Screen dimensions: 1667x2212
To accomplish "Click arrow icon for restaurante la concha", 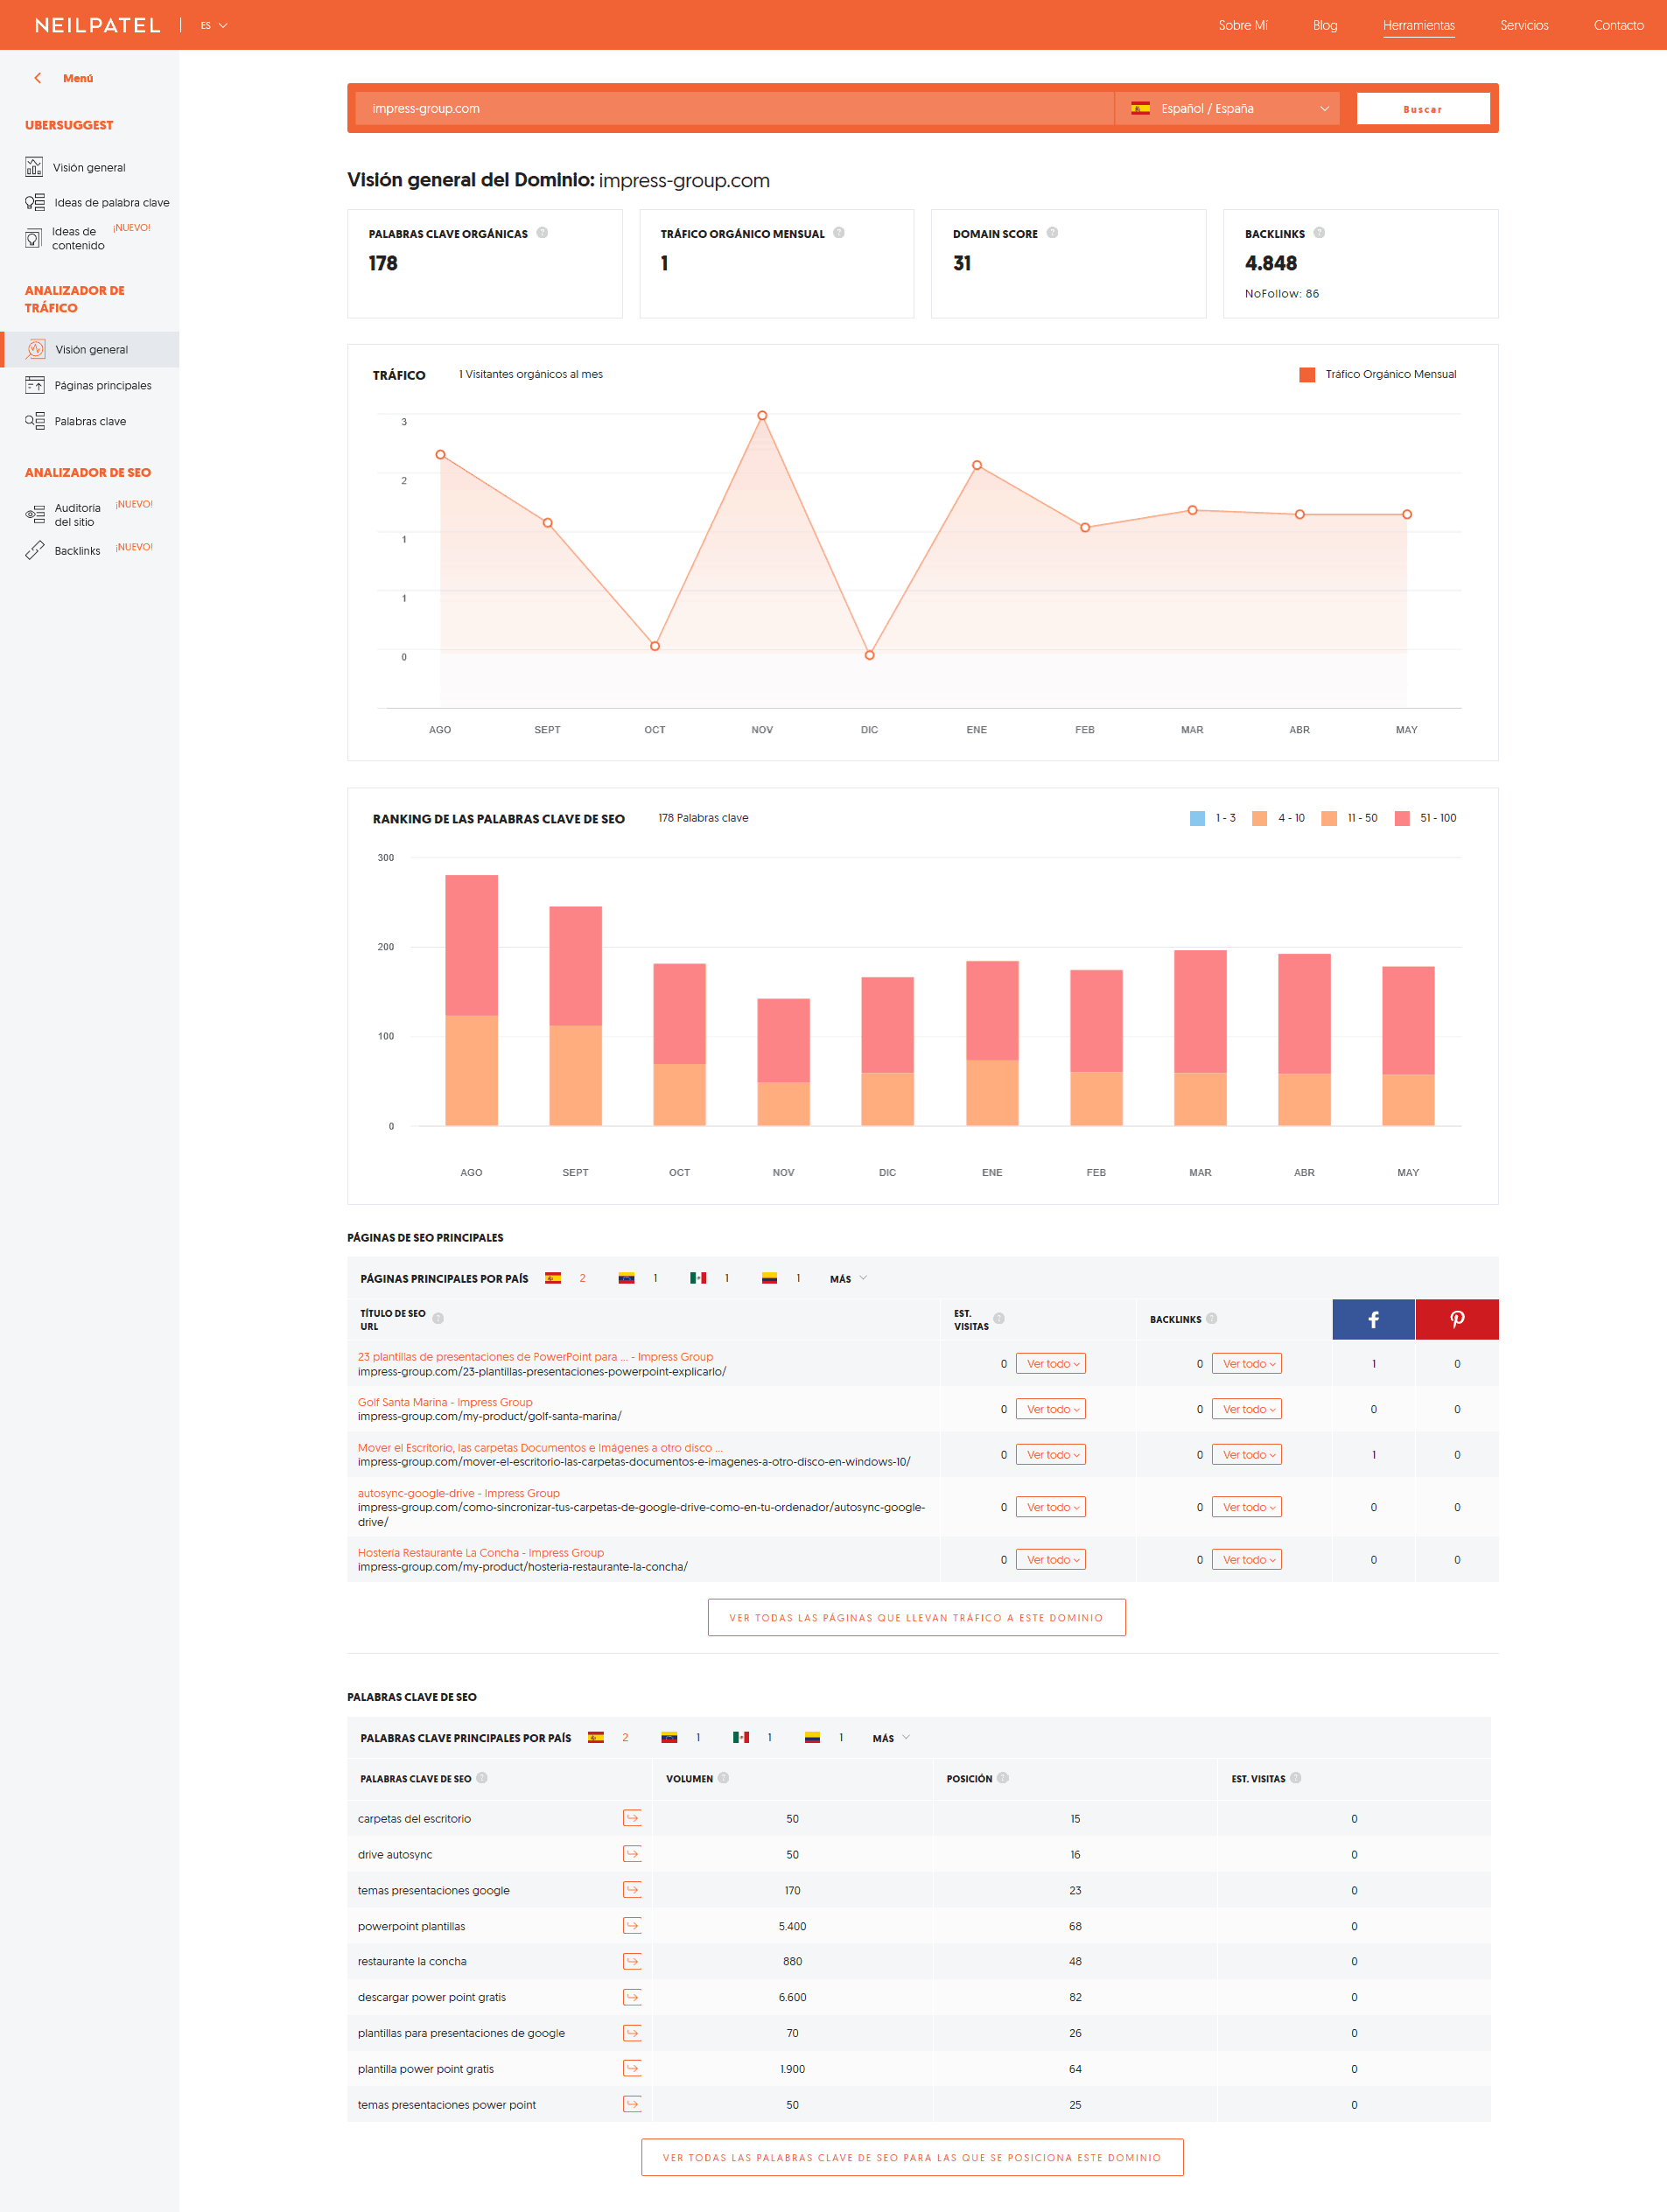I will [x=632, y=1961].
